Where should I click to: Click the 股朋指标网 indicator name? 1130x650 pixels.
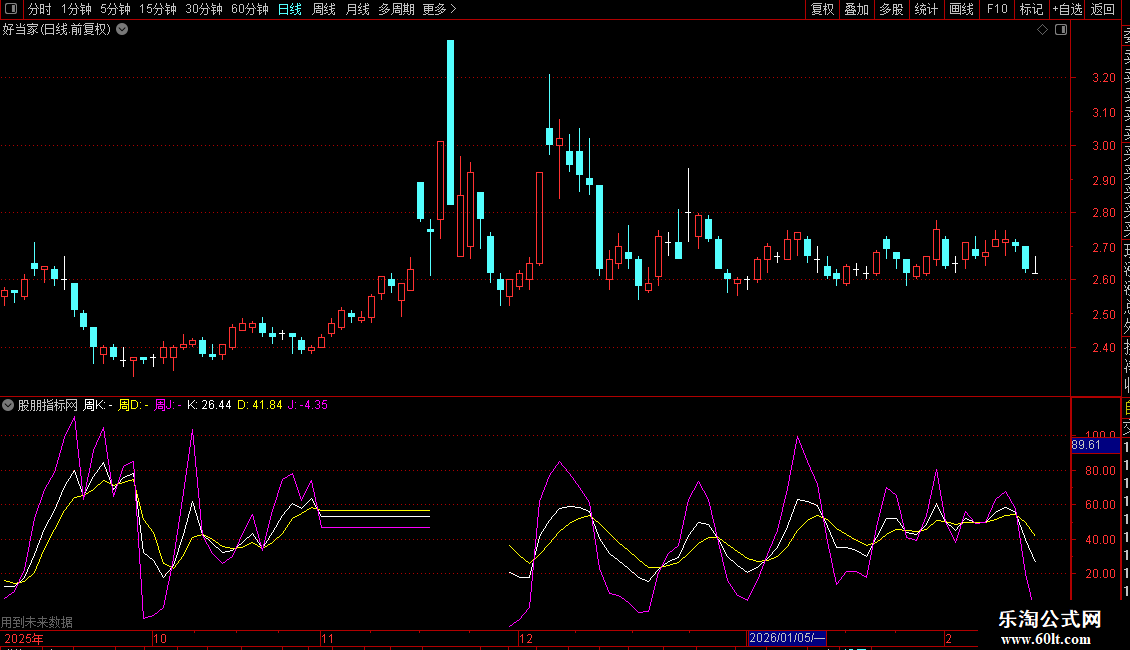click(48, 405)
